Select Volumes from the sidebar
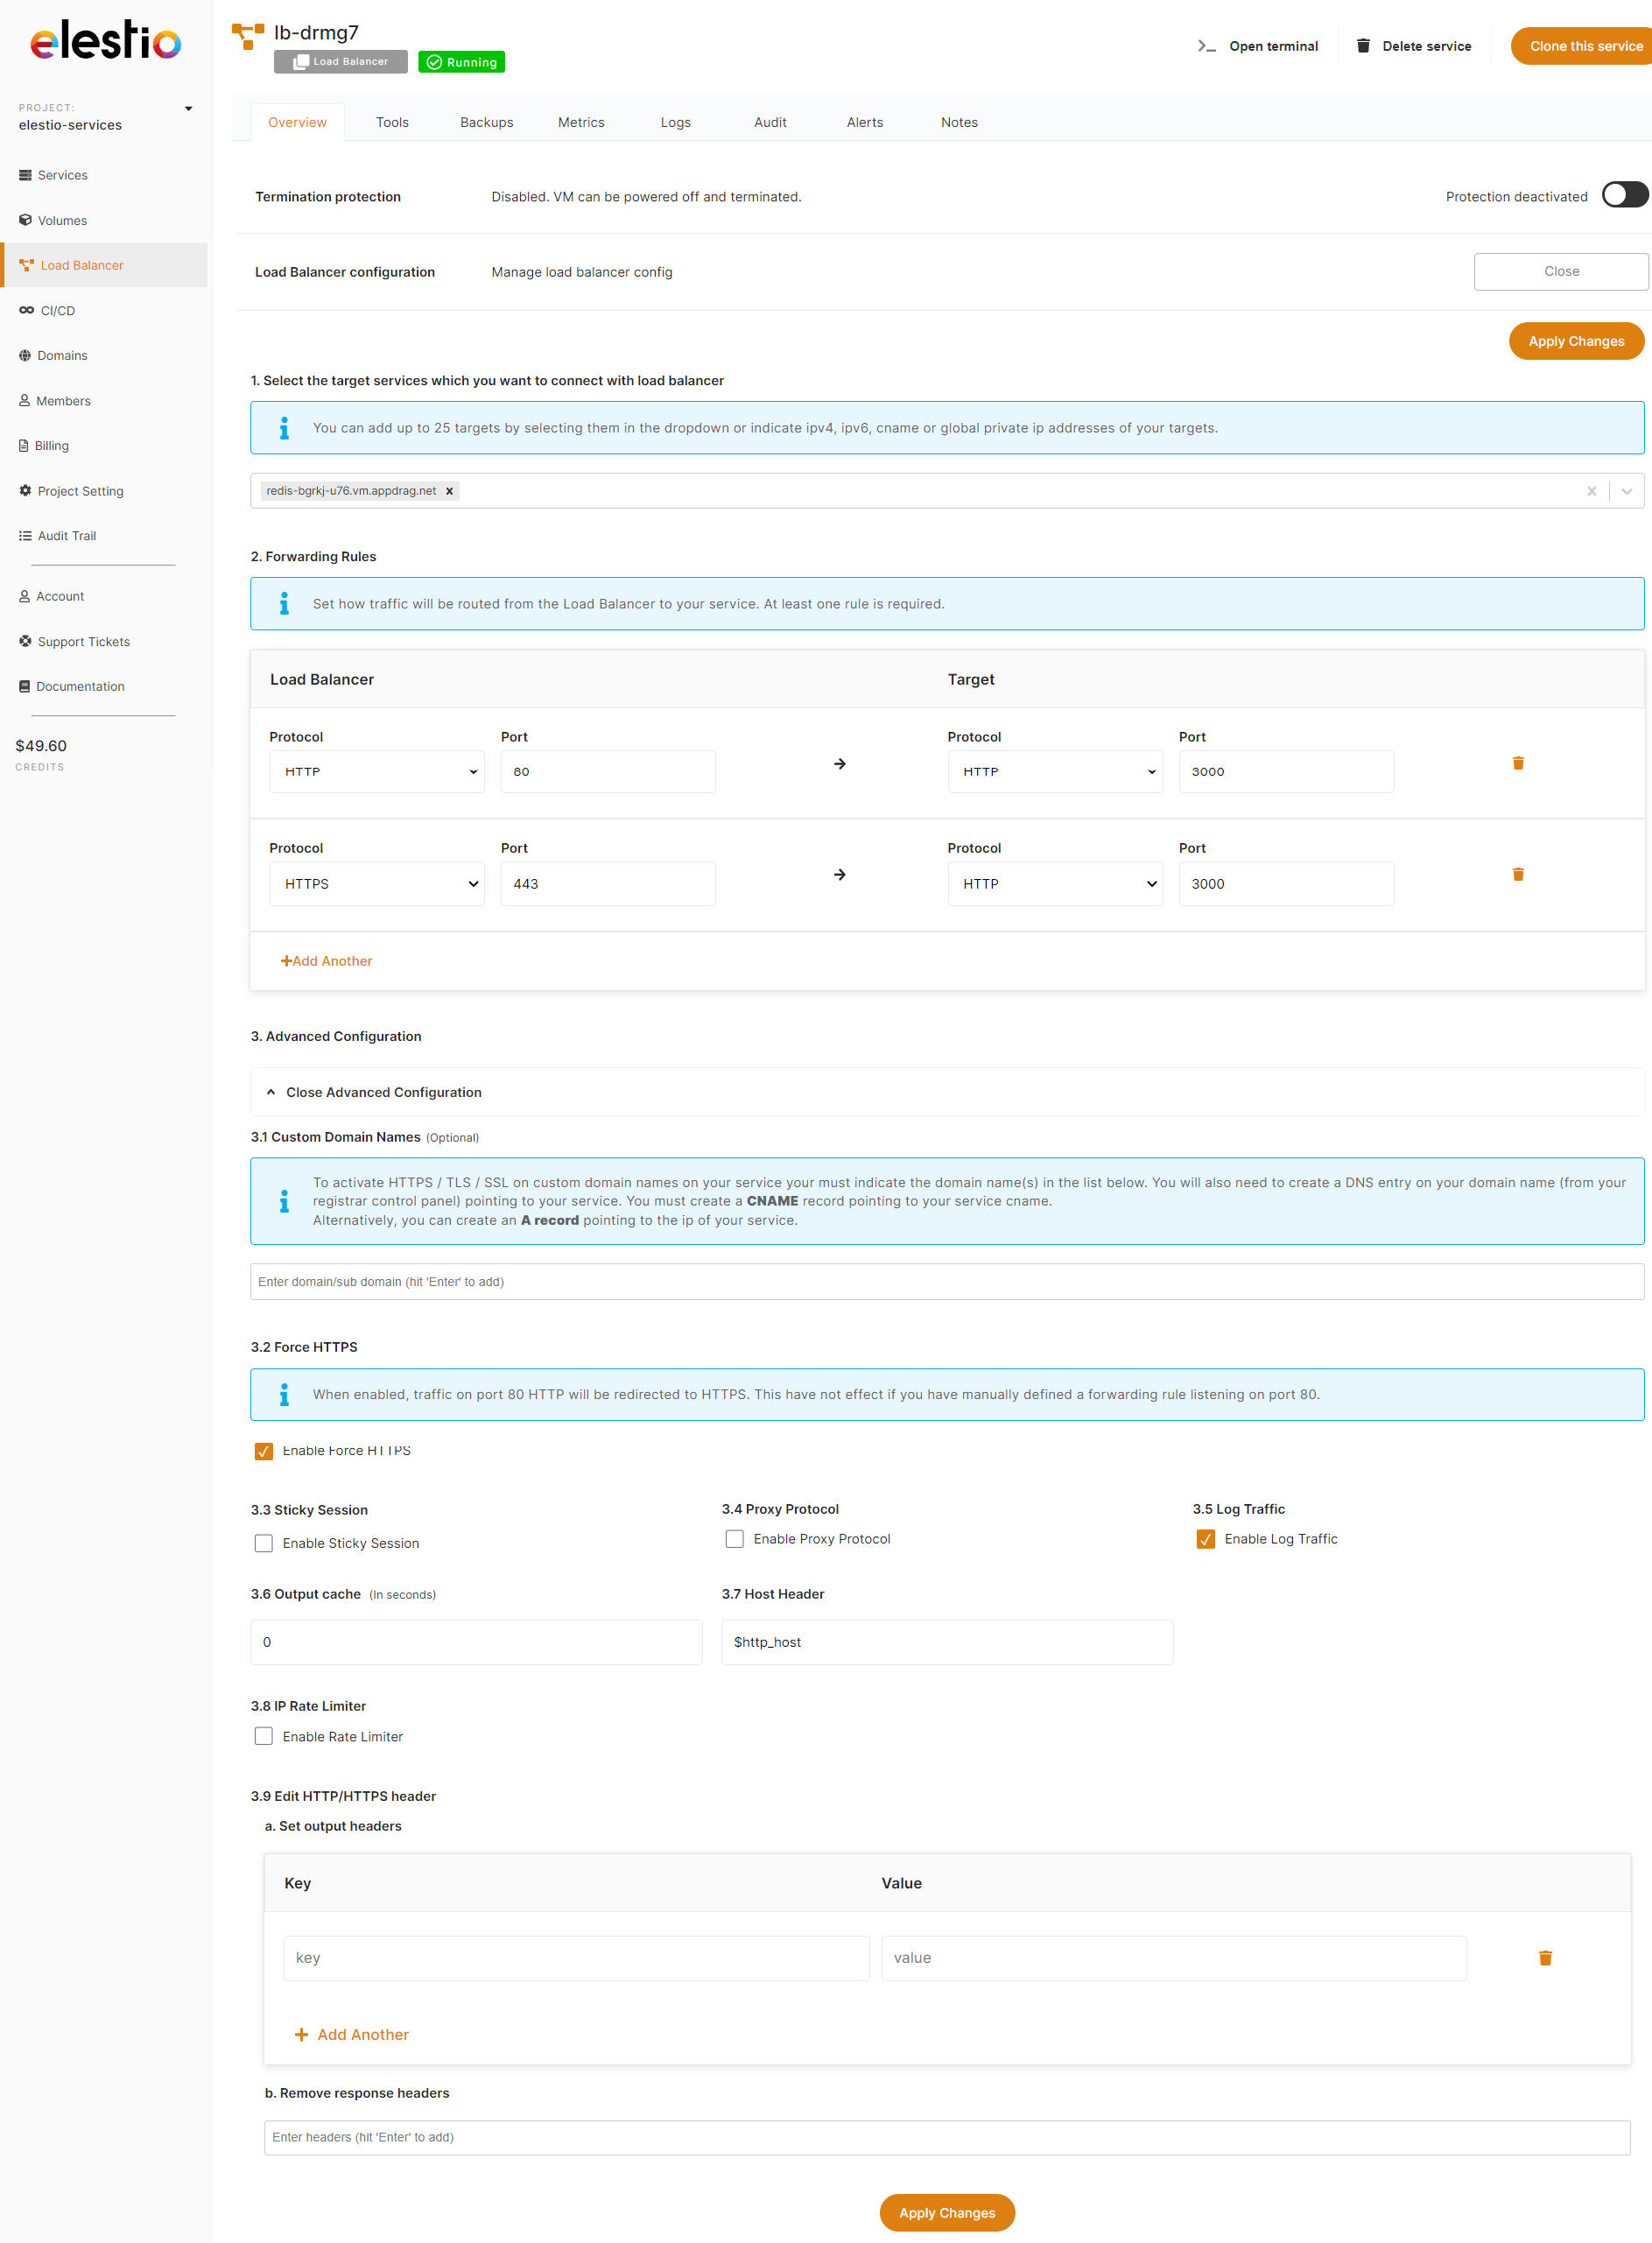The height and width of the screenshot is (2243, 1652). coord(62,220)
